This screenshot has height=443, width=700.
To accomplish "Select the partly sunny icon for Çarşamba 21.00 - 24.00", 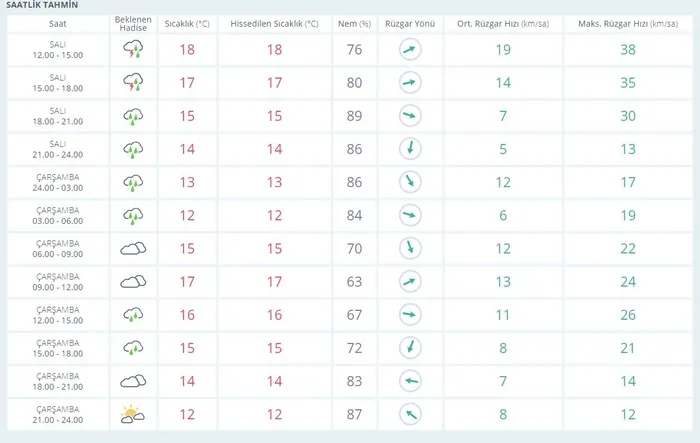I will point(133,413).
